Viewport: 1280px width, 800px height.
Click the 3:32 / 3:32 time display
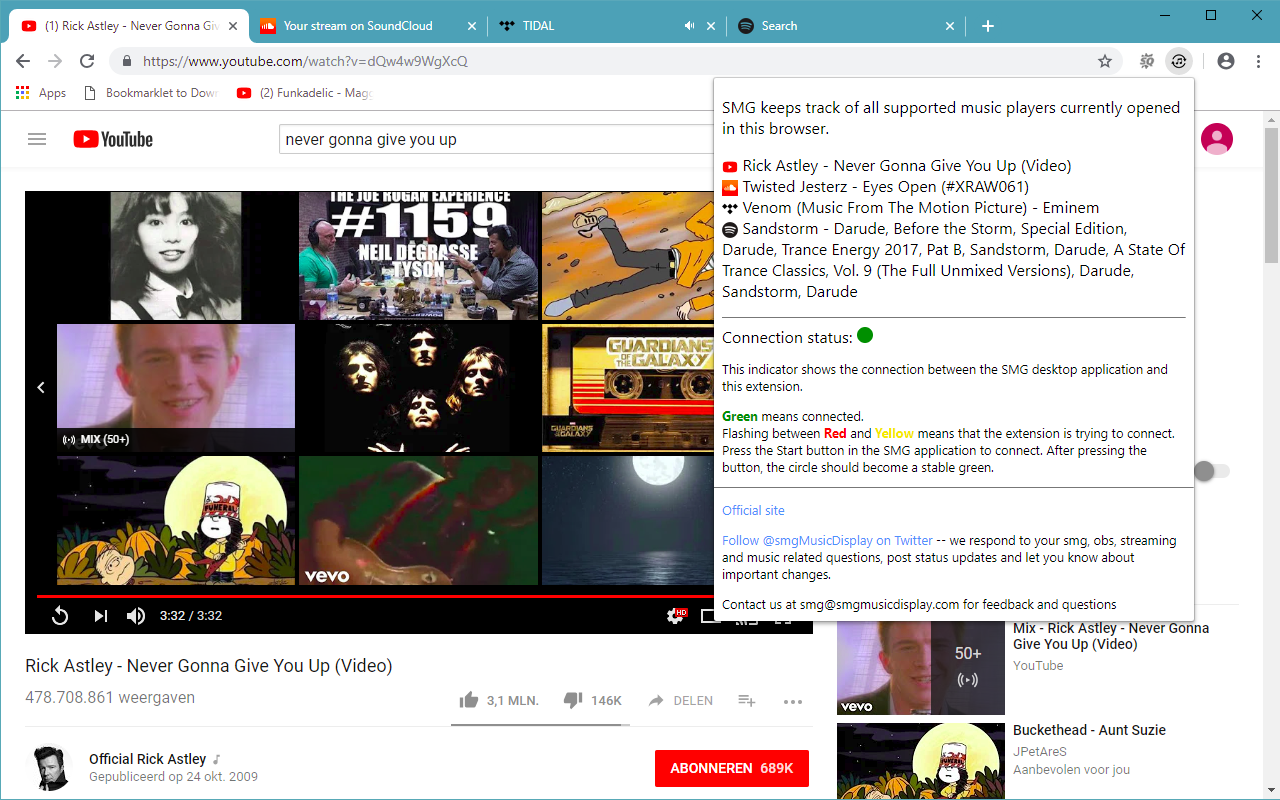pos(191,616)
